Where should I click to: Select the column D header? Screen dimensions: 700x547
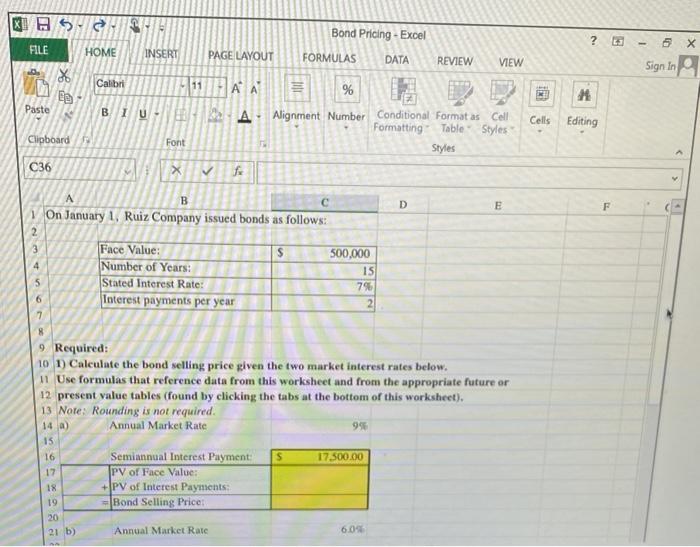[x=403, y=205]
